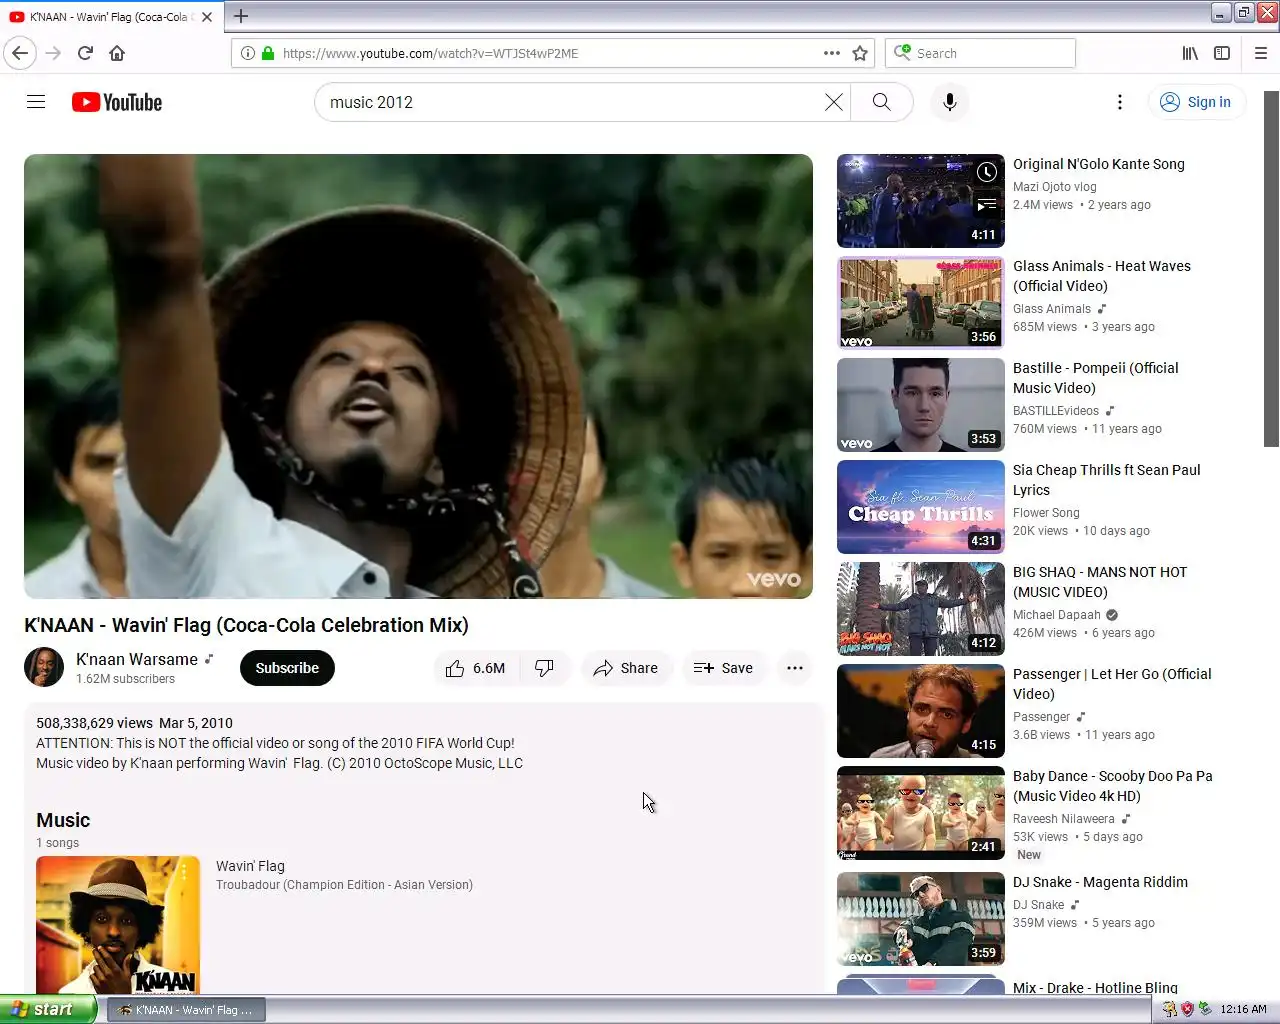
Task: Open the YouTube hamburger guide menu
Action: (36, 102)
